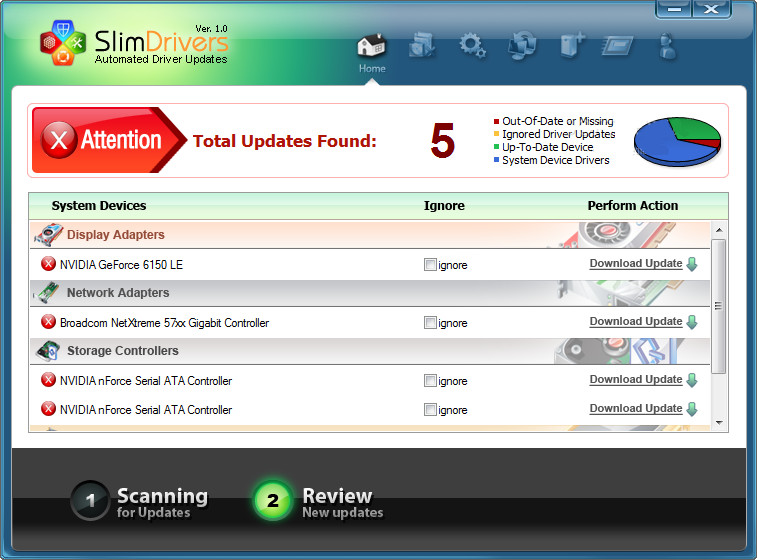Click the System Device Drivers legend text
Image resolution: width=757 pixels, height=560 pixels.
tap(556, 160)
